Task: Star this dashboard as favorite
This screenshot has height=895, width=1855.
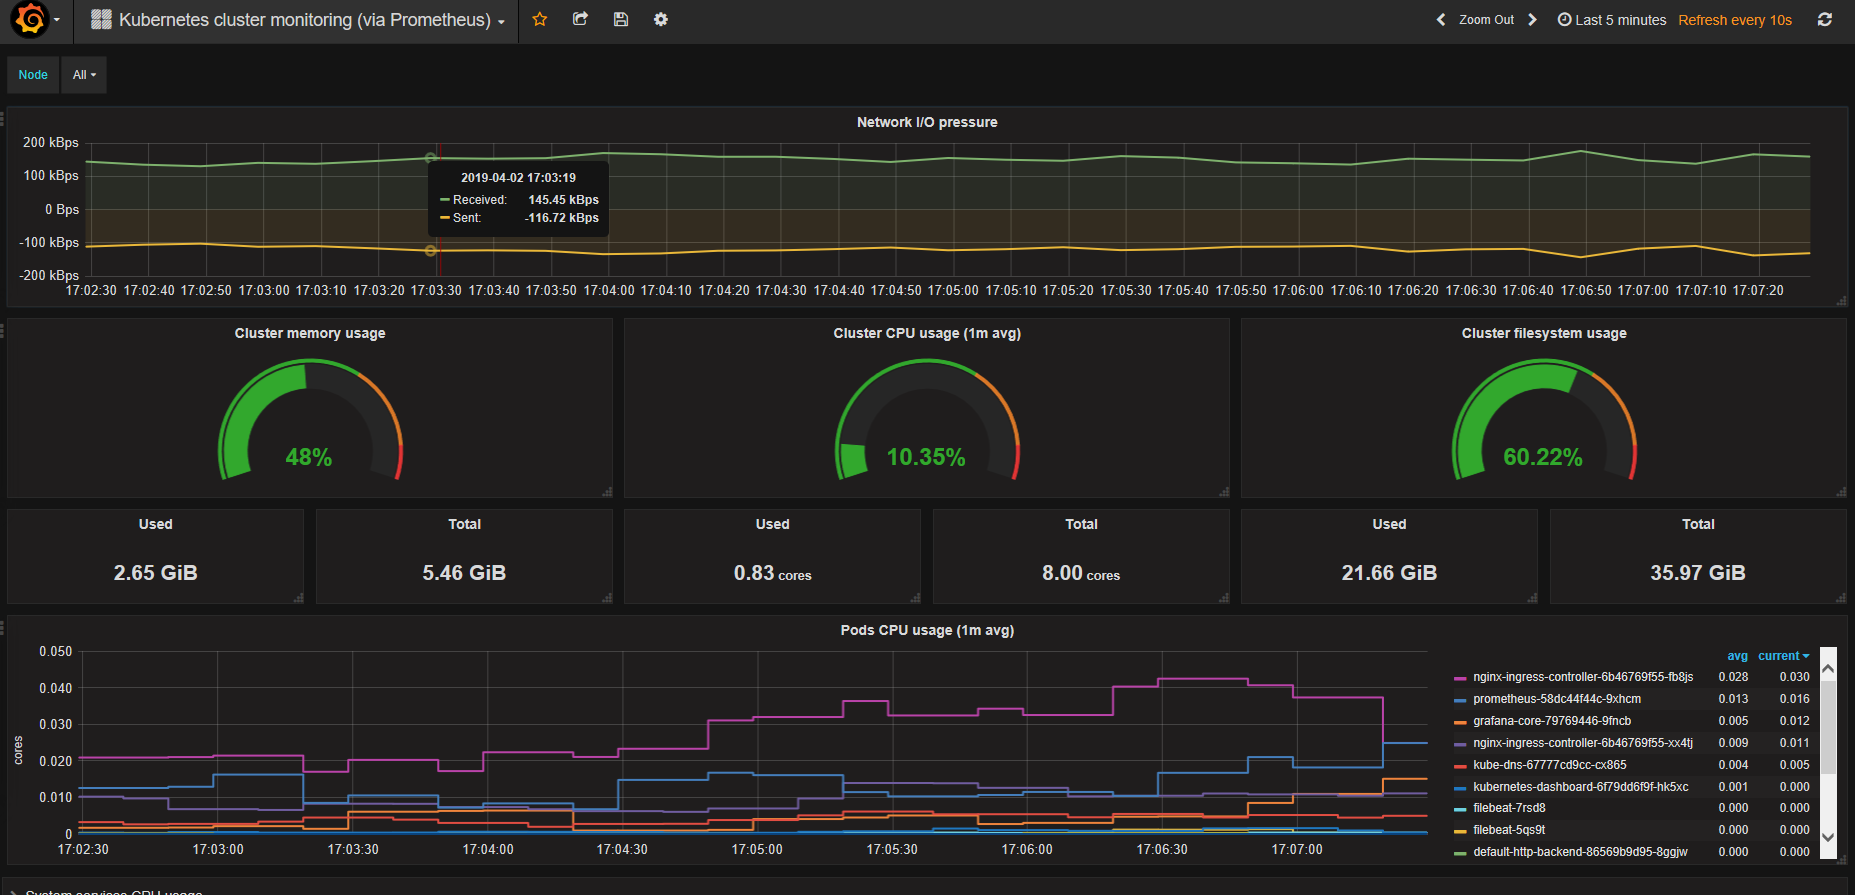Action: [540, 19]
